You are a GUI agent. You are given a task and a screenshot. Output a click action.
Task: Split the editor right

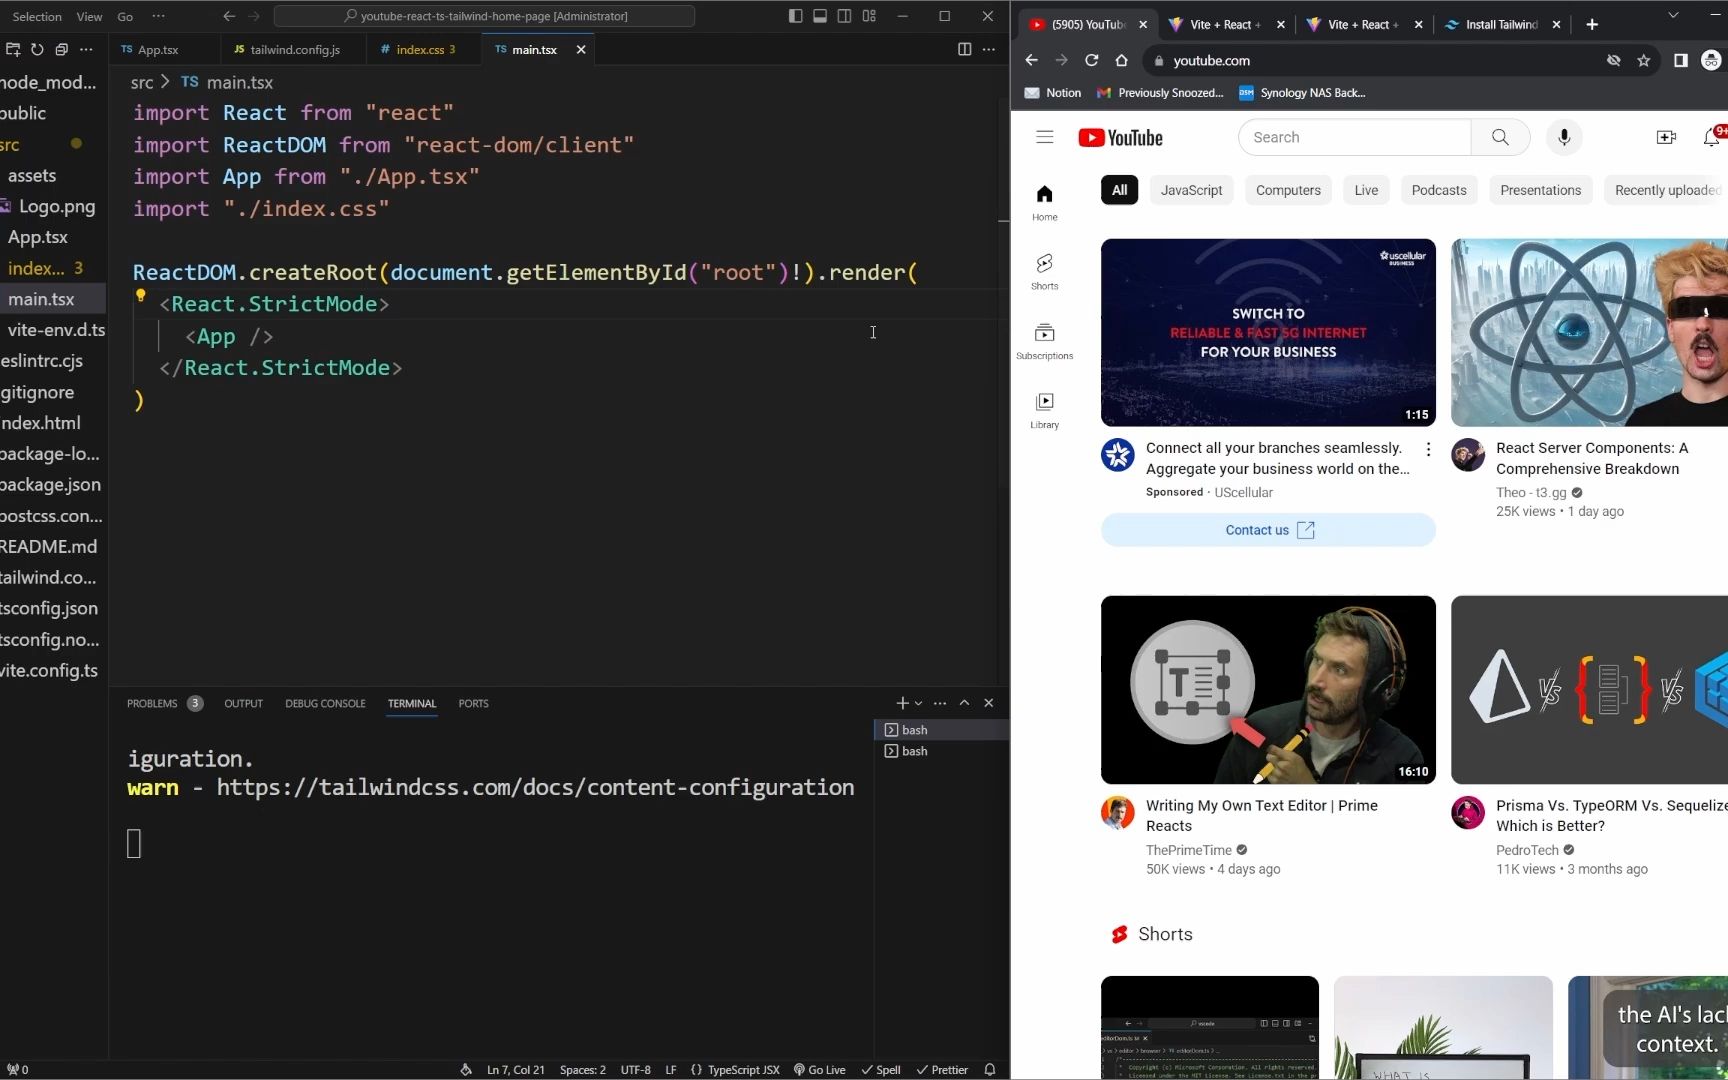(964, 49)
